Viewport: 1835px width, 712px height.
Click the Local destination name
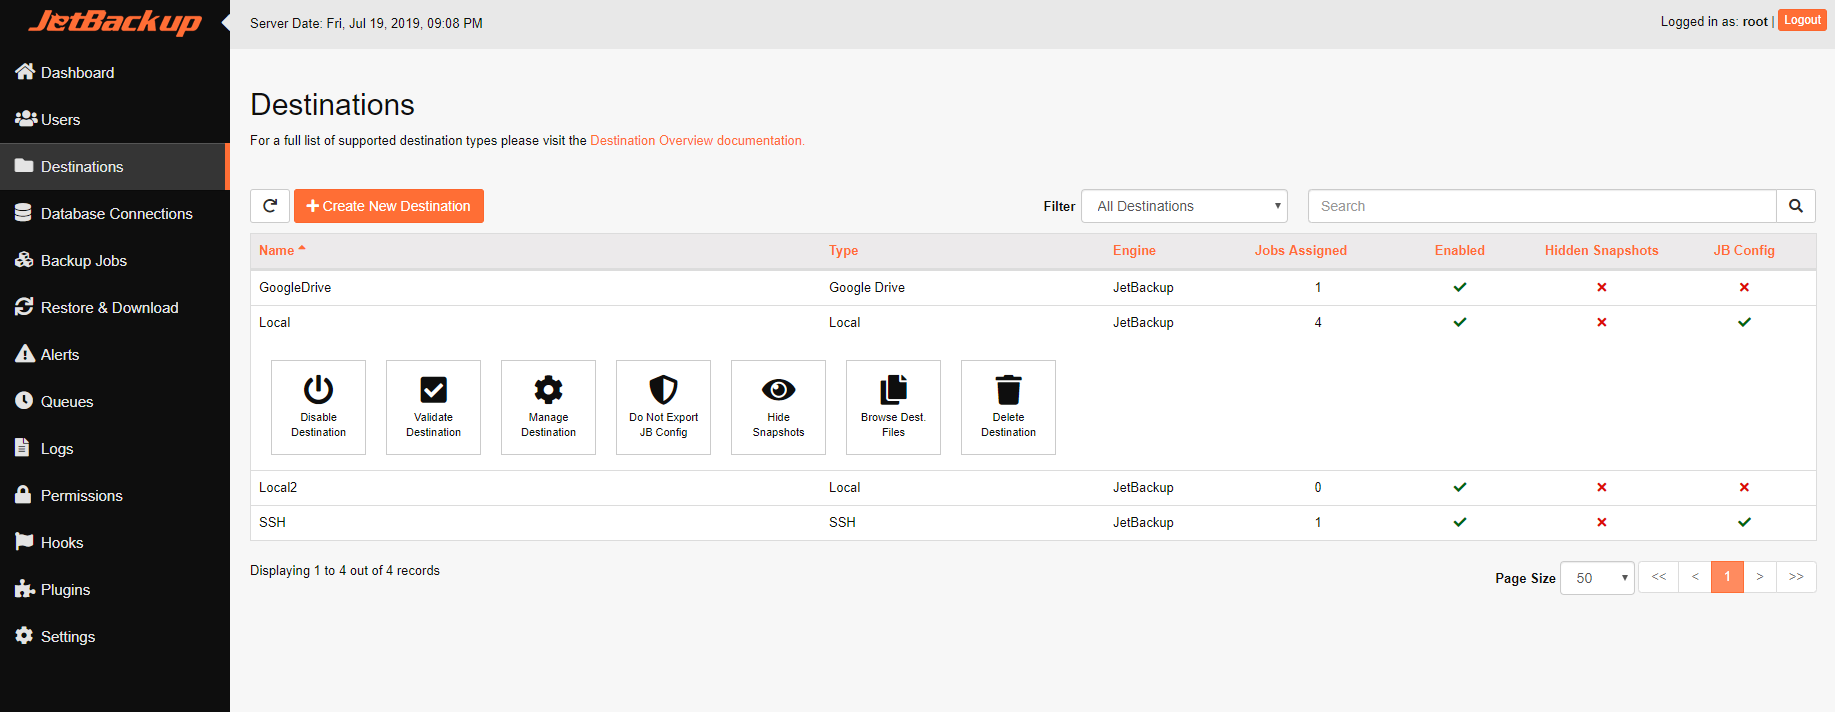[x=274, y=322]
